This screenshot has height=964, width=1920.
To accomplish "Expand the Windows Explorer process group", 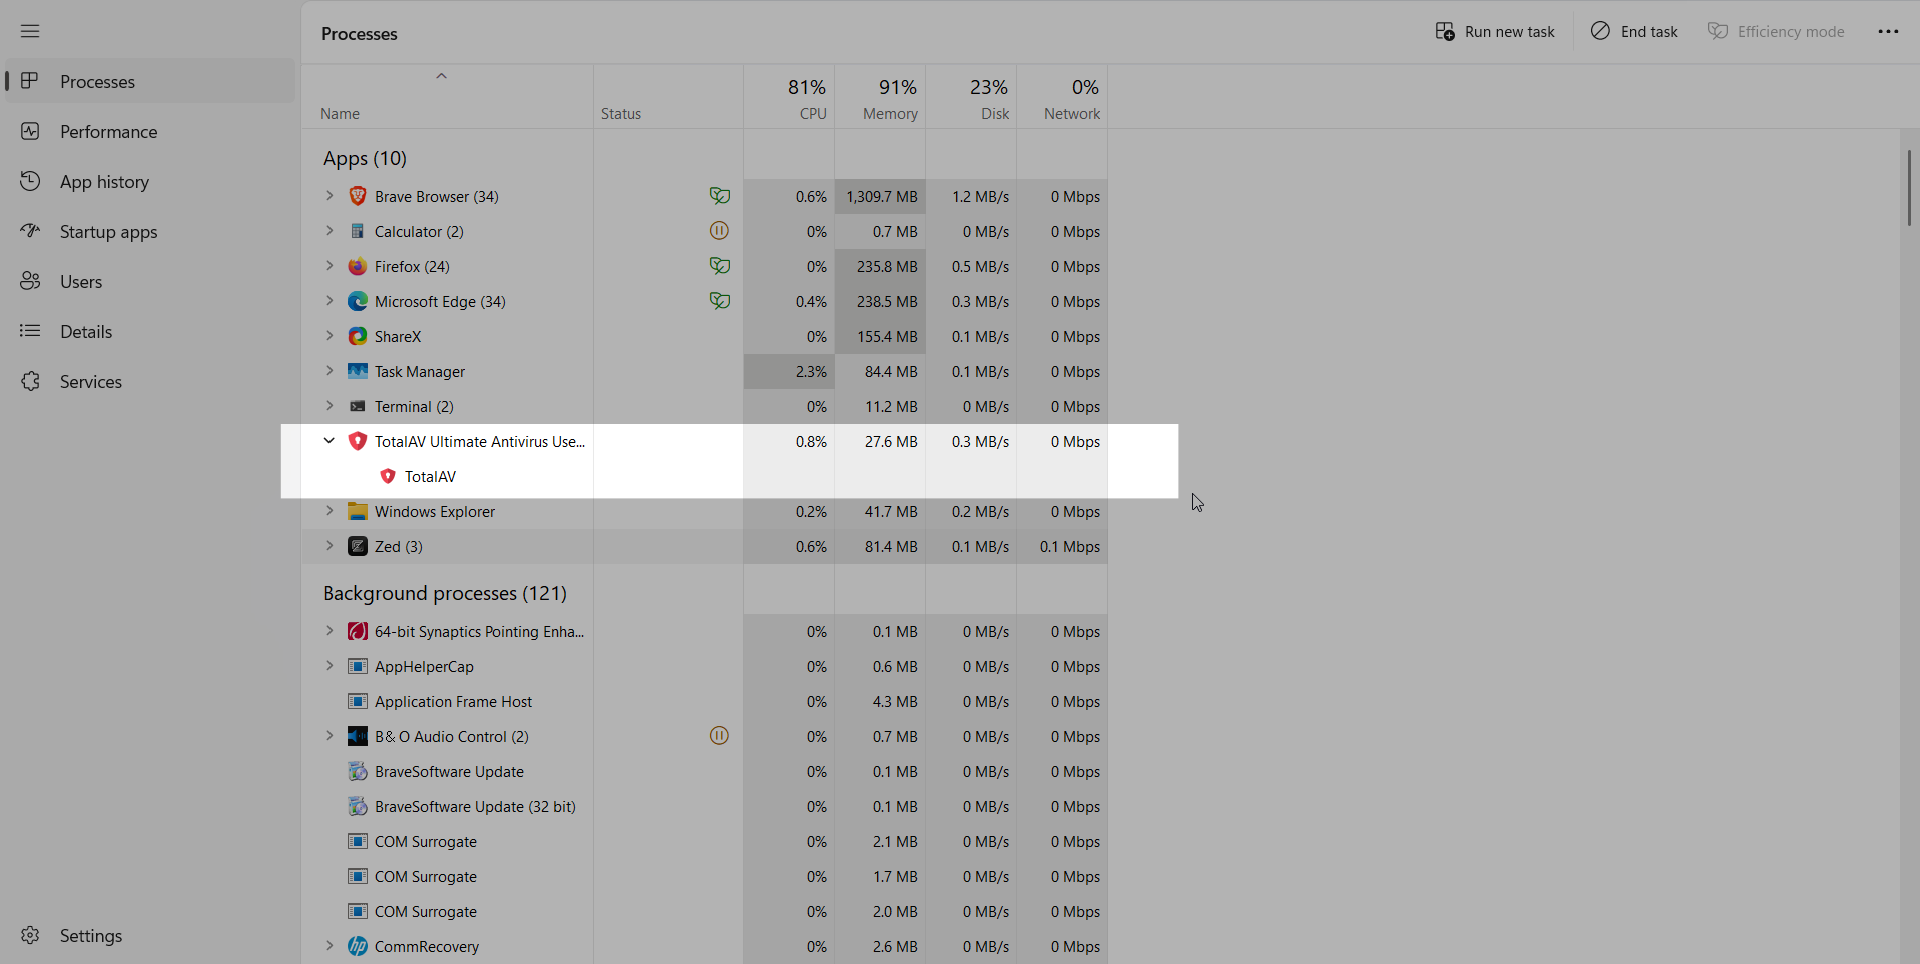I will click(329, 511).
